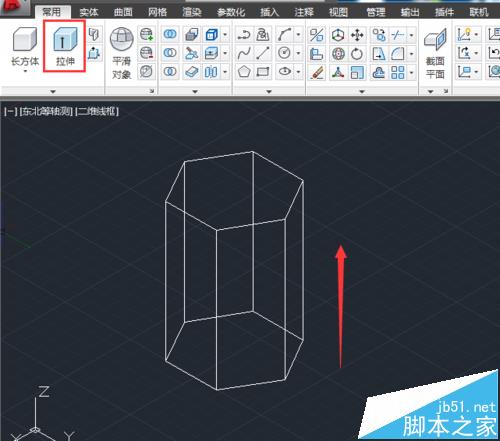The image size is (500, 441).
Task: Select the Subtract solid icon
Action: (x=170, y=53)
